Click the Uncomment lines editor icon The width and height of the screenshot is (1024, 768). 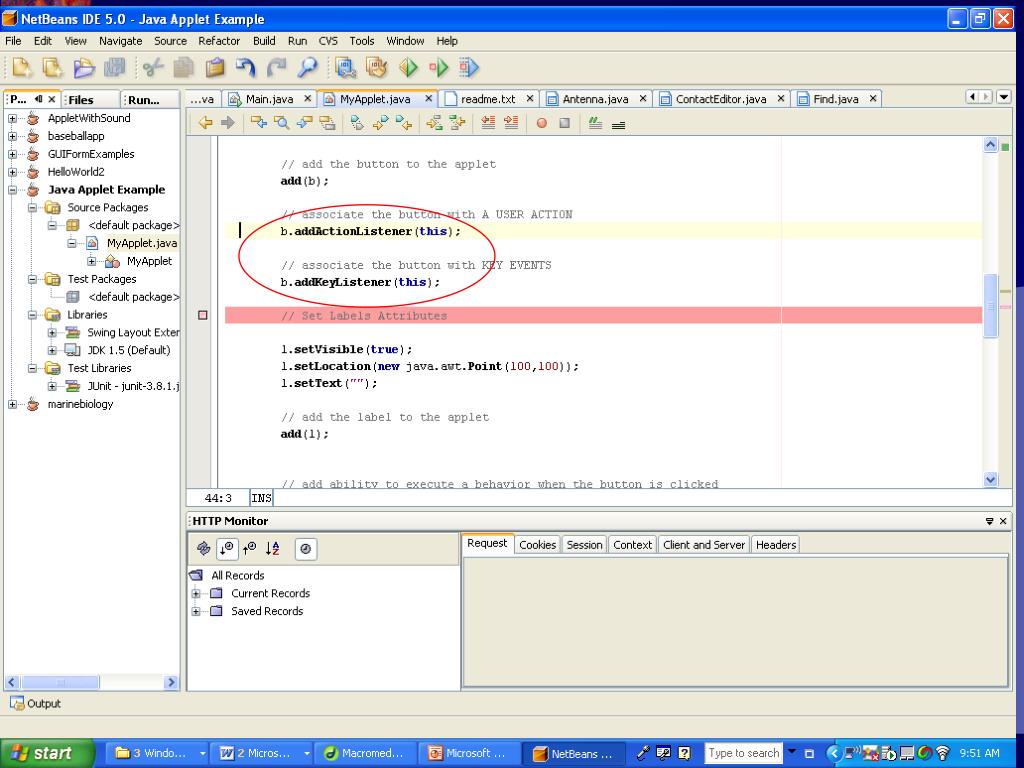[x=618, y=123]
